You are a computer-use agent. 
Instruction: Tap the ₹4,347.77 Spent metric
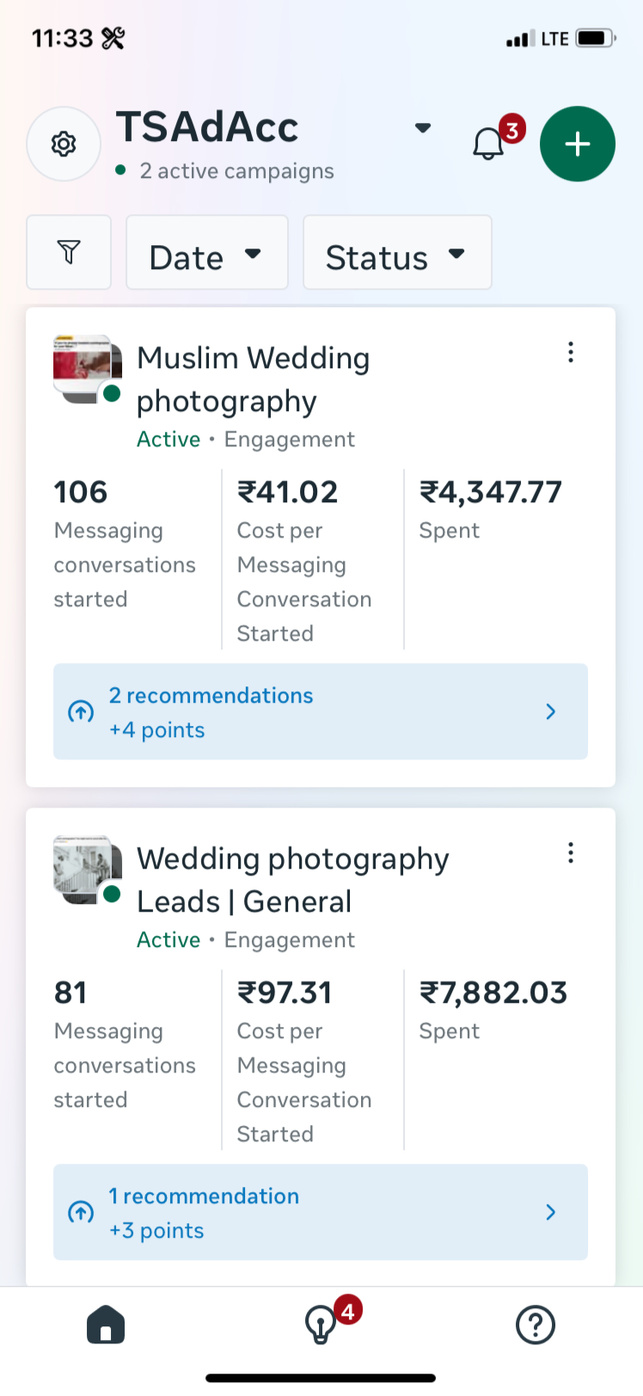[490, 508]
